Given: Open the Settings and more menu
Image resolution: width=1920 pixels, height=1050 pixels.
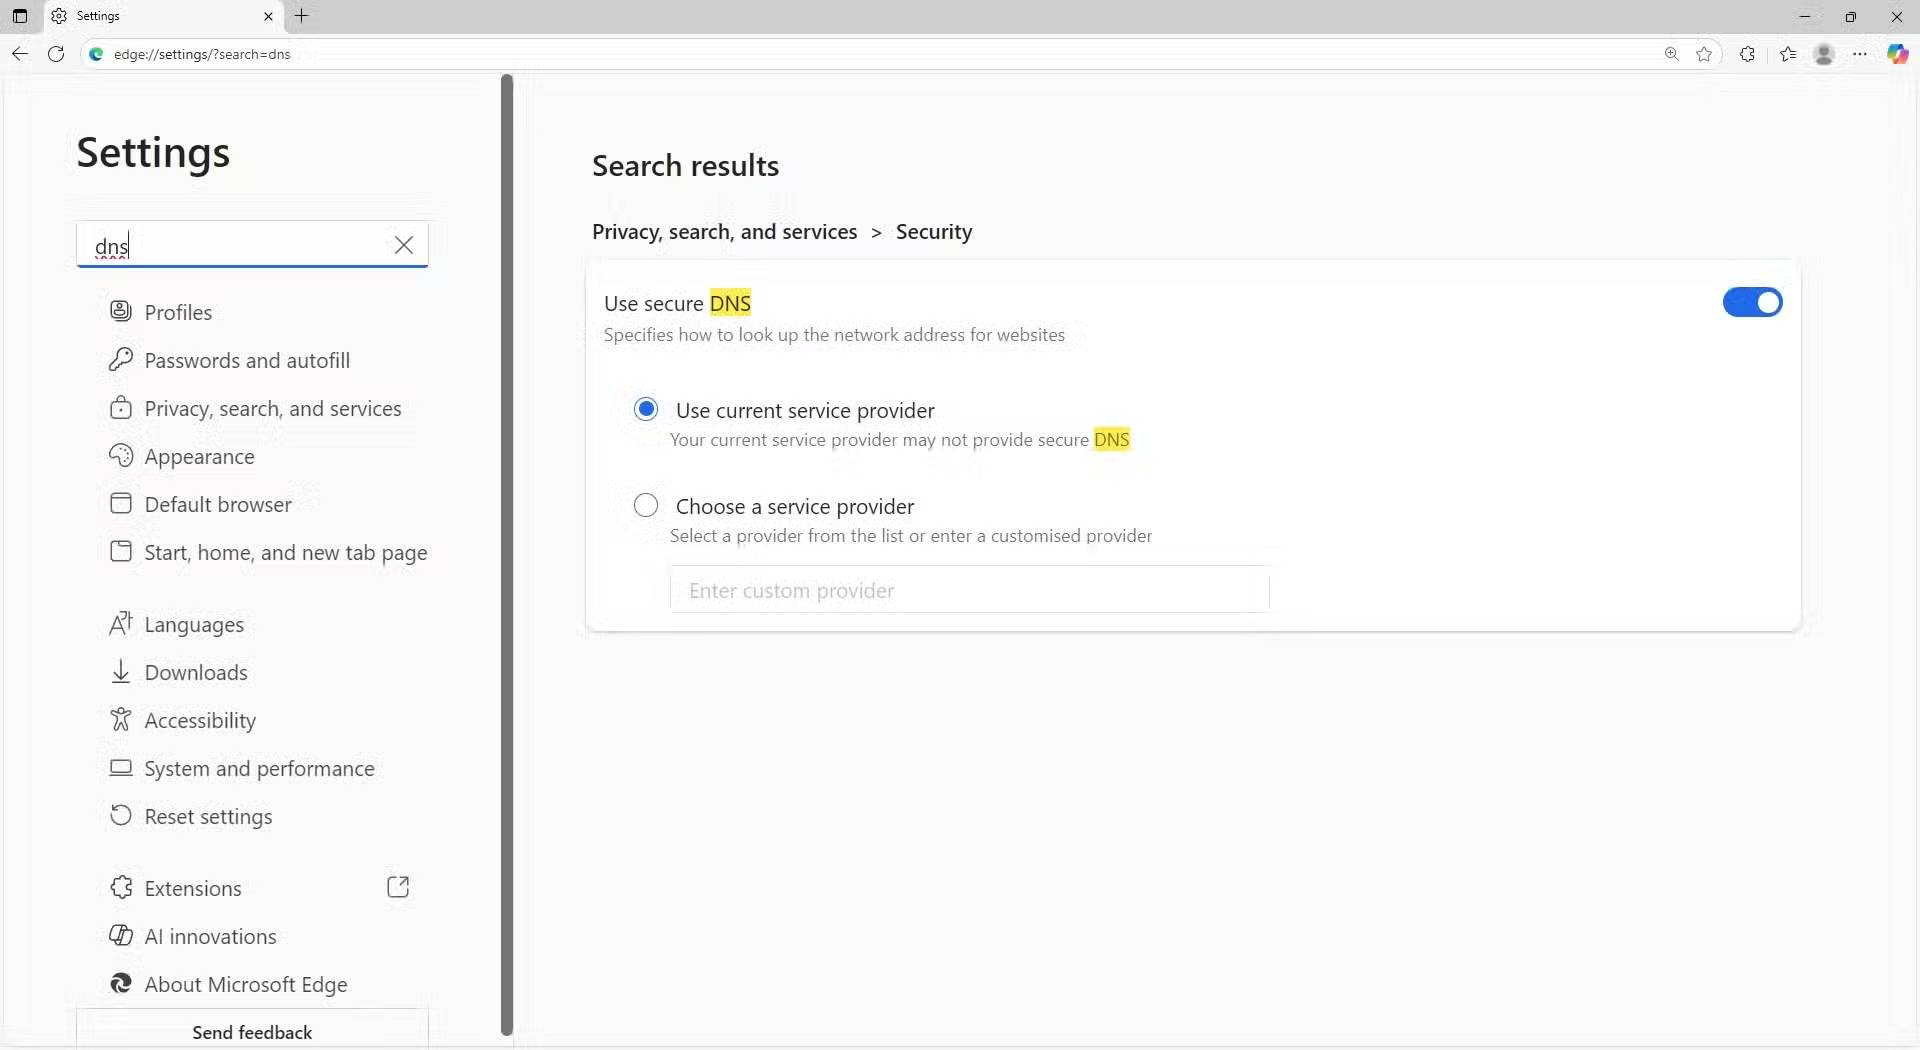Looking at the screenshot, I should click(1861, 54).
